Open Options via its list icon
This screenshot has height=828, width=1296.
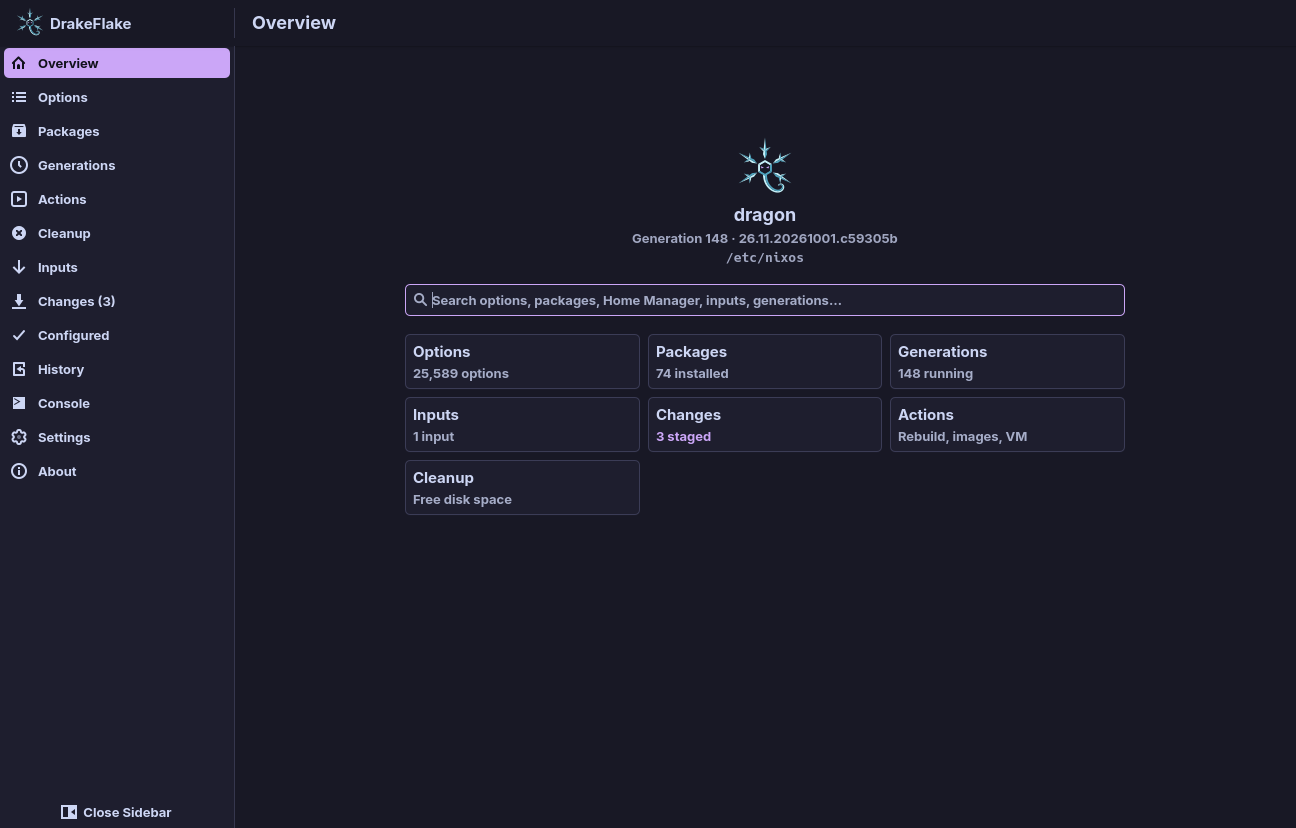[x=19, y=97]
